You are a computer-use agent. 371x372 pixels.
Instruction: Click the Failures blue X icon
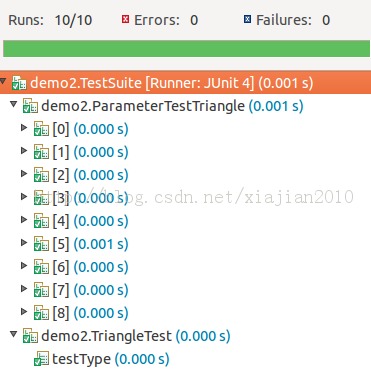[x=247, y=19]
